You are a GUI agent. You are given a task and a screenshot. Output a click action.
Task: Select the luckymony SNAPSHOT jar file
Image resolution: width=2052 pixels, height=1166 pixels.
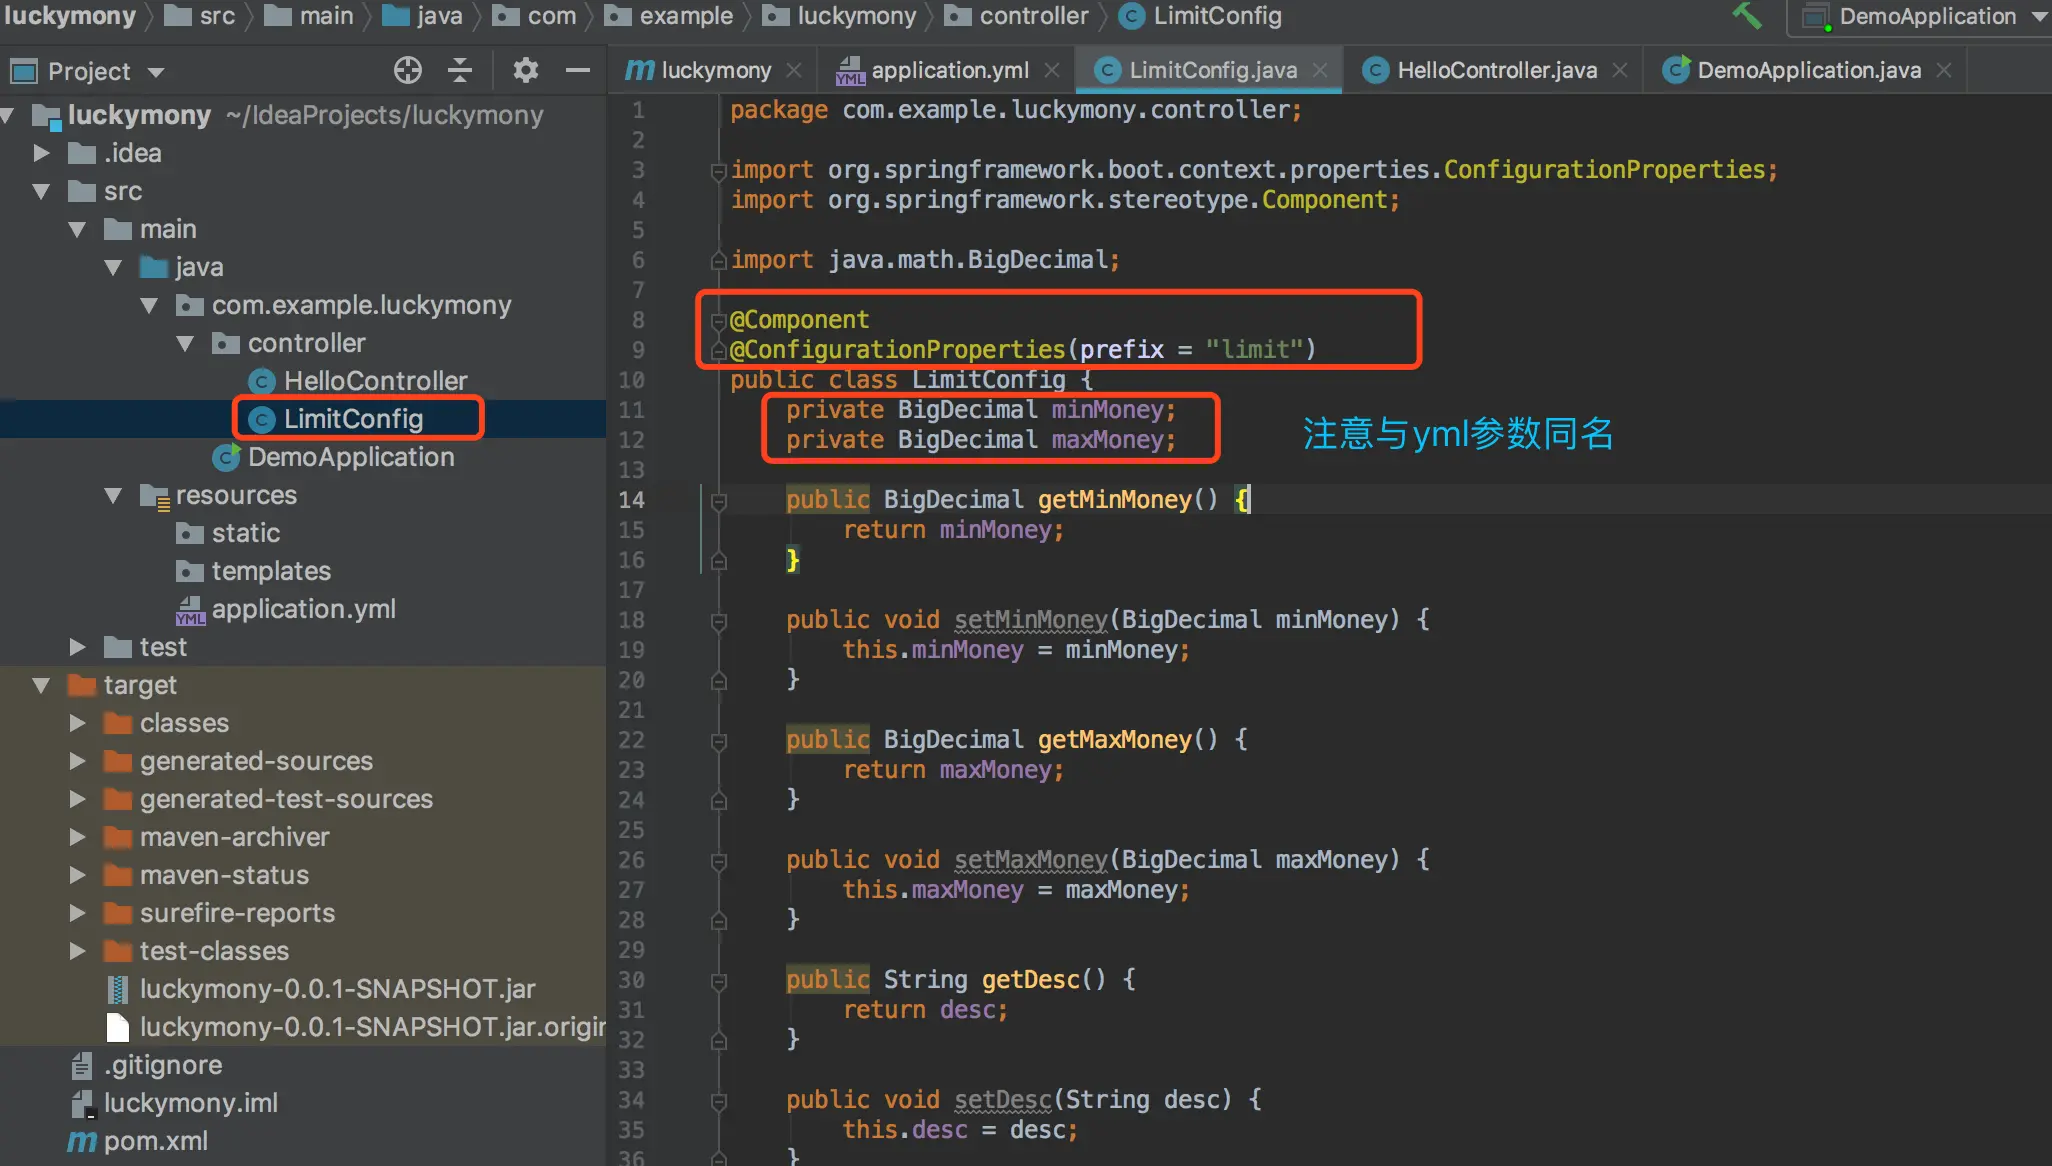(336, 989)
